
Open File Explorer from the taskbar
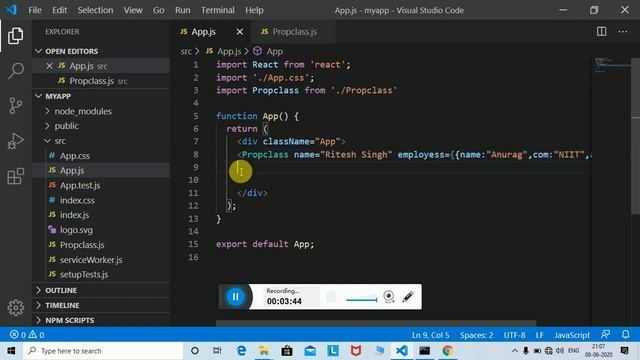(264, 351)
